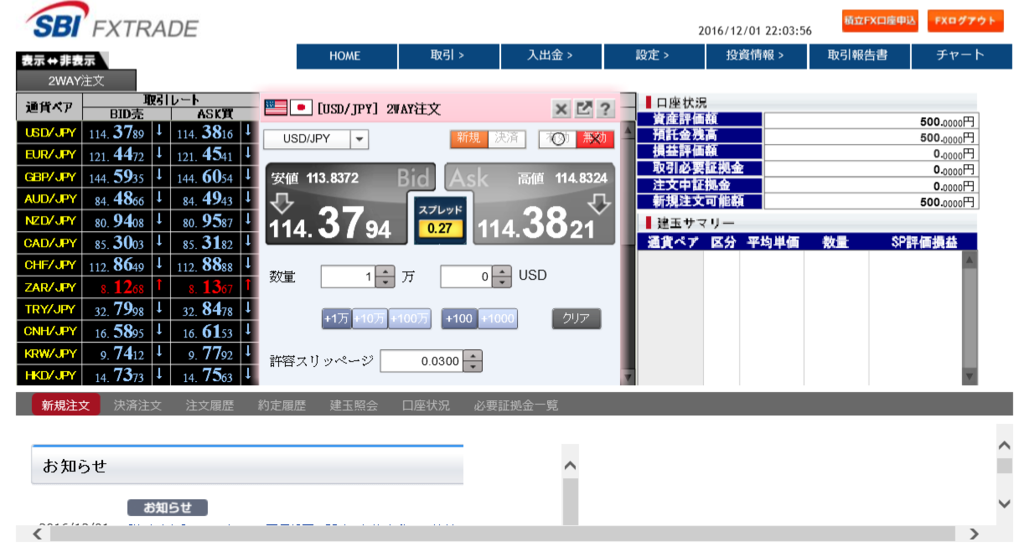The width and height of the screenshot is (1024, 547).
Task: Lower the 許容スリッページ value with its down stepper
Action: pyautogui.click(x=473, y=366)
